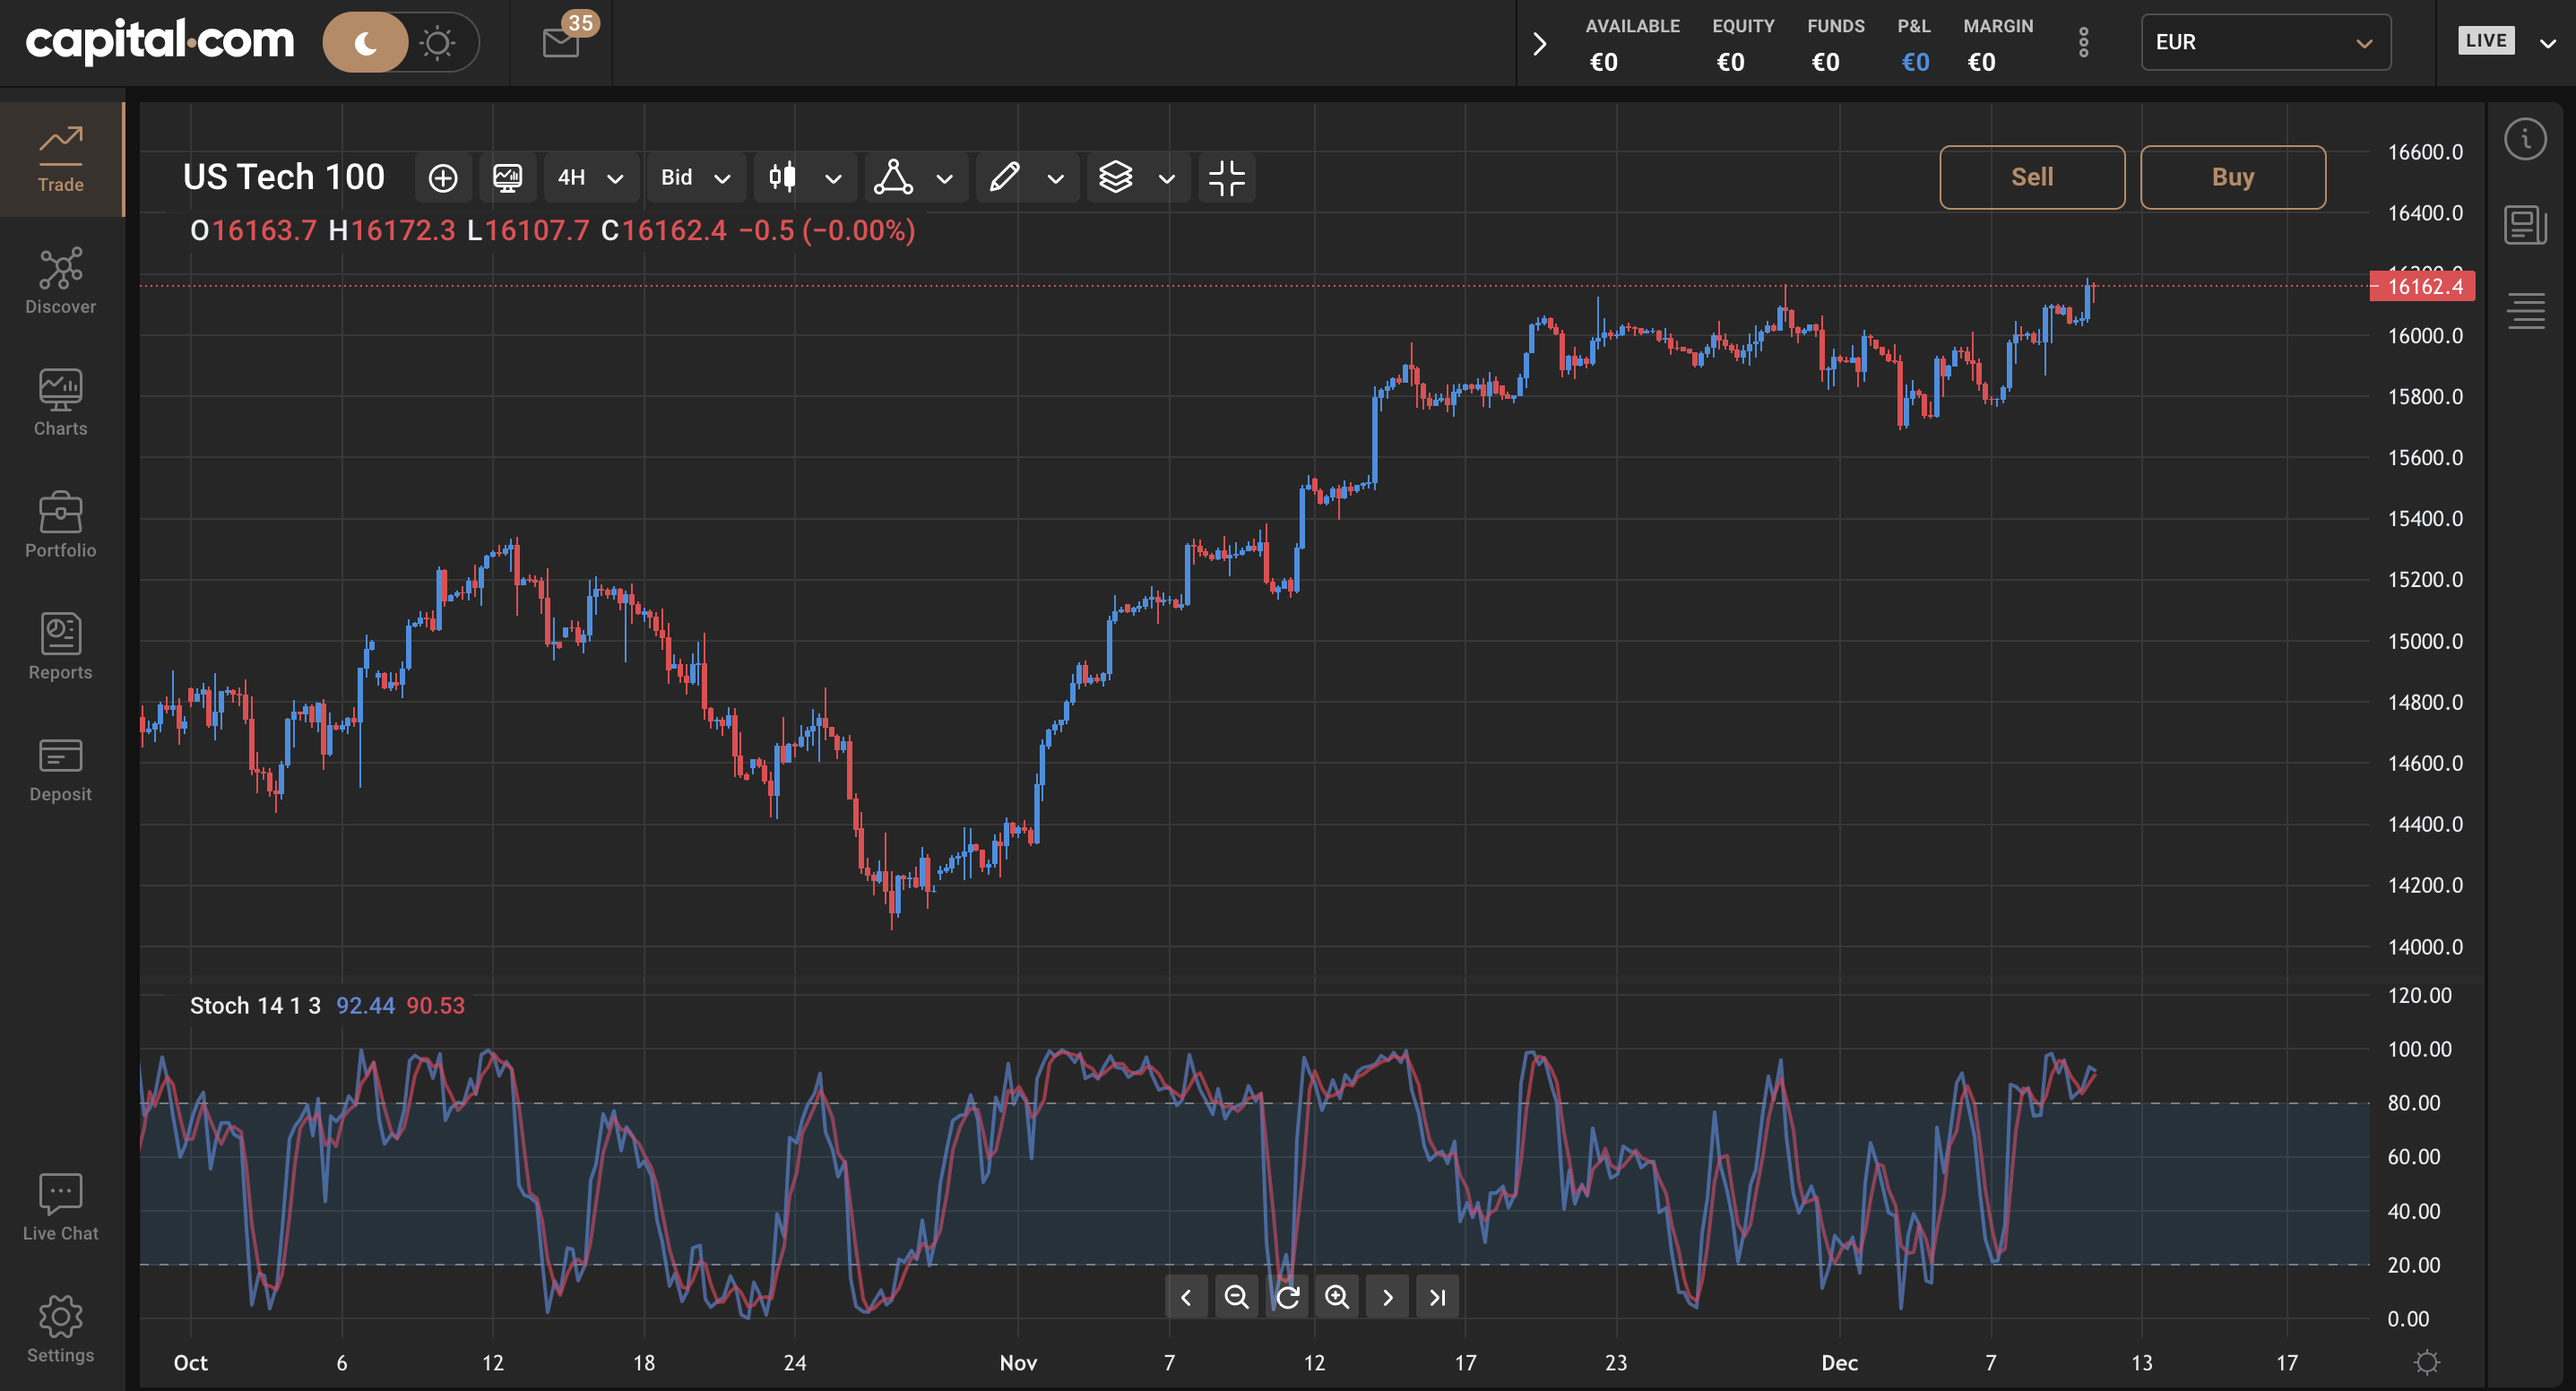The image size is (2576, 1391).
Task: Open the layers indicator icon
Action: (x=1116, y=178)
